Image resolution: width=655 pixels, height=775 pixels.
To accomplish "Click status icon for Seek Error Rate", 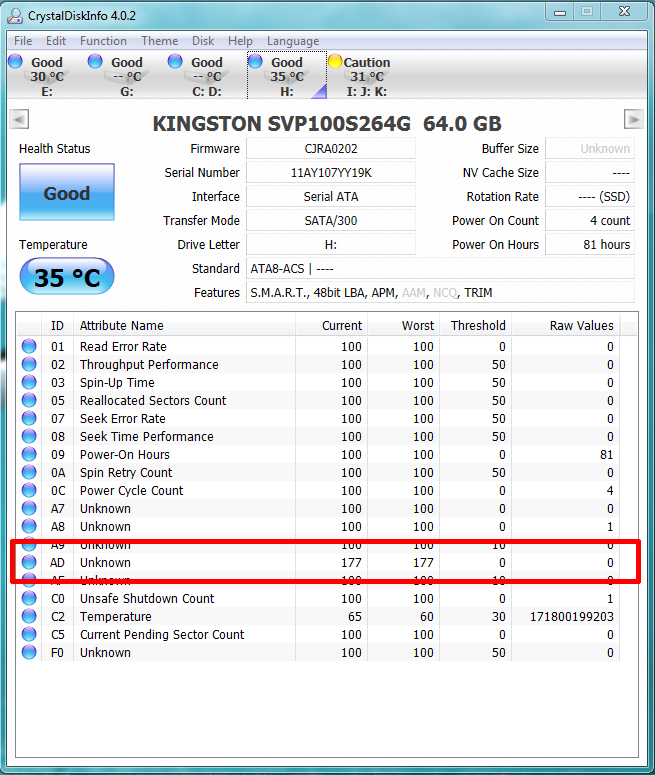I will pyautogui.click(x=29, y=418).
